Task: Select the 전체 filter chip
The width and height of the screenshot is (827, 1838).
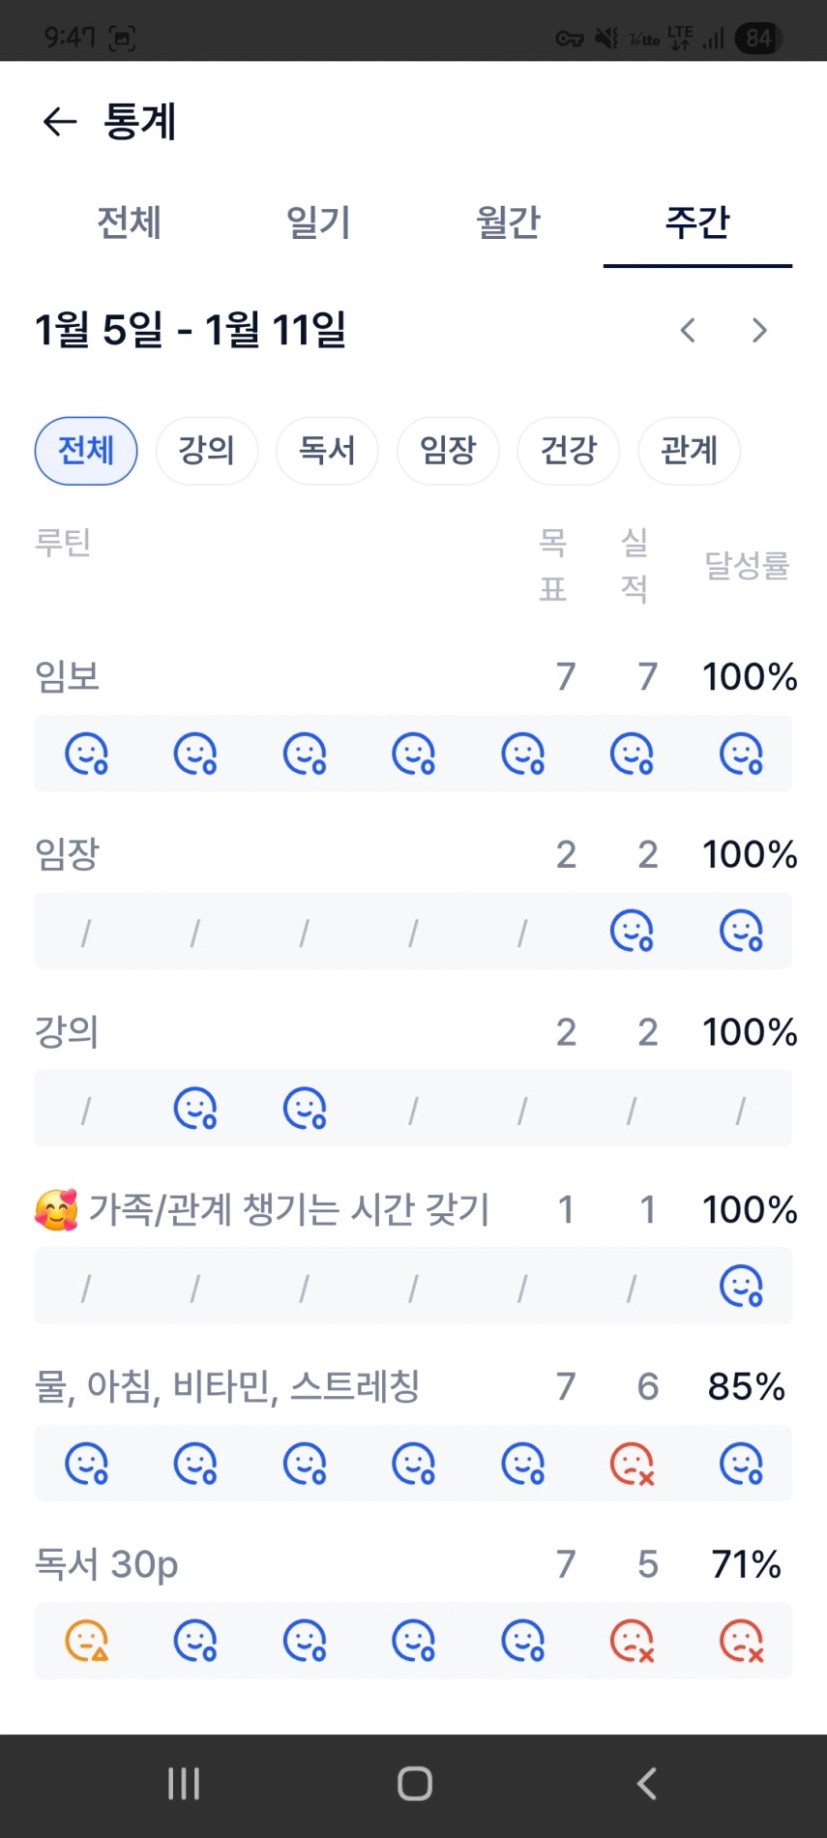Action: click(86, 451)
